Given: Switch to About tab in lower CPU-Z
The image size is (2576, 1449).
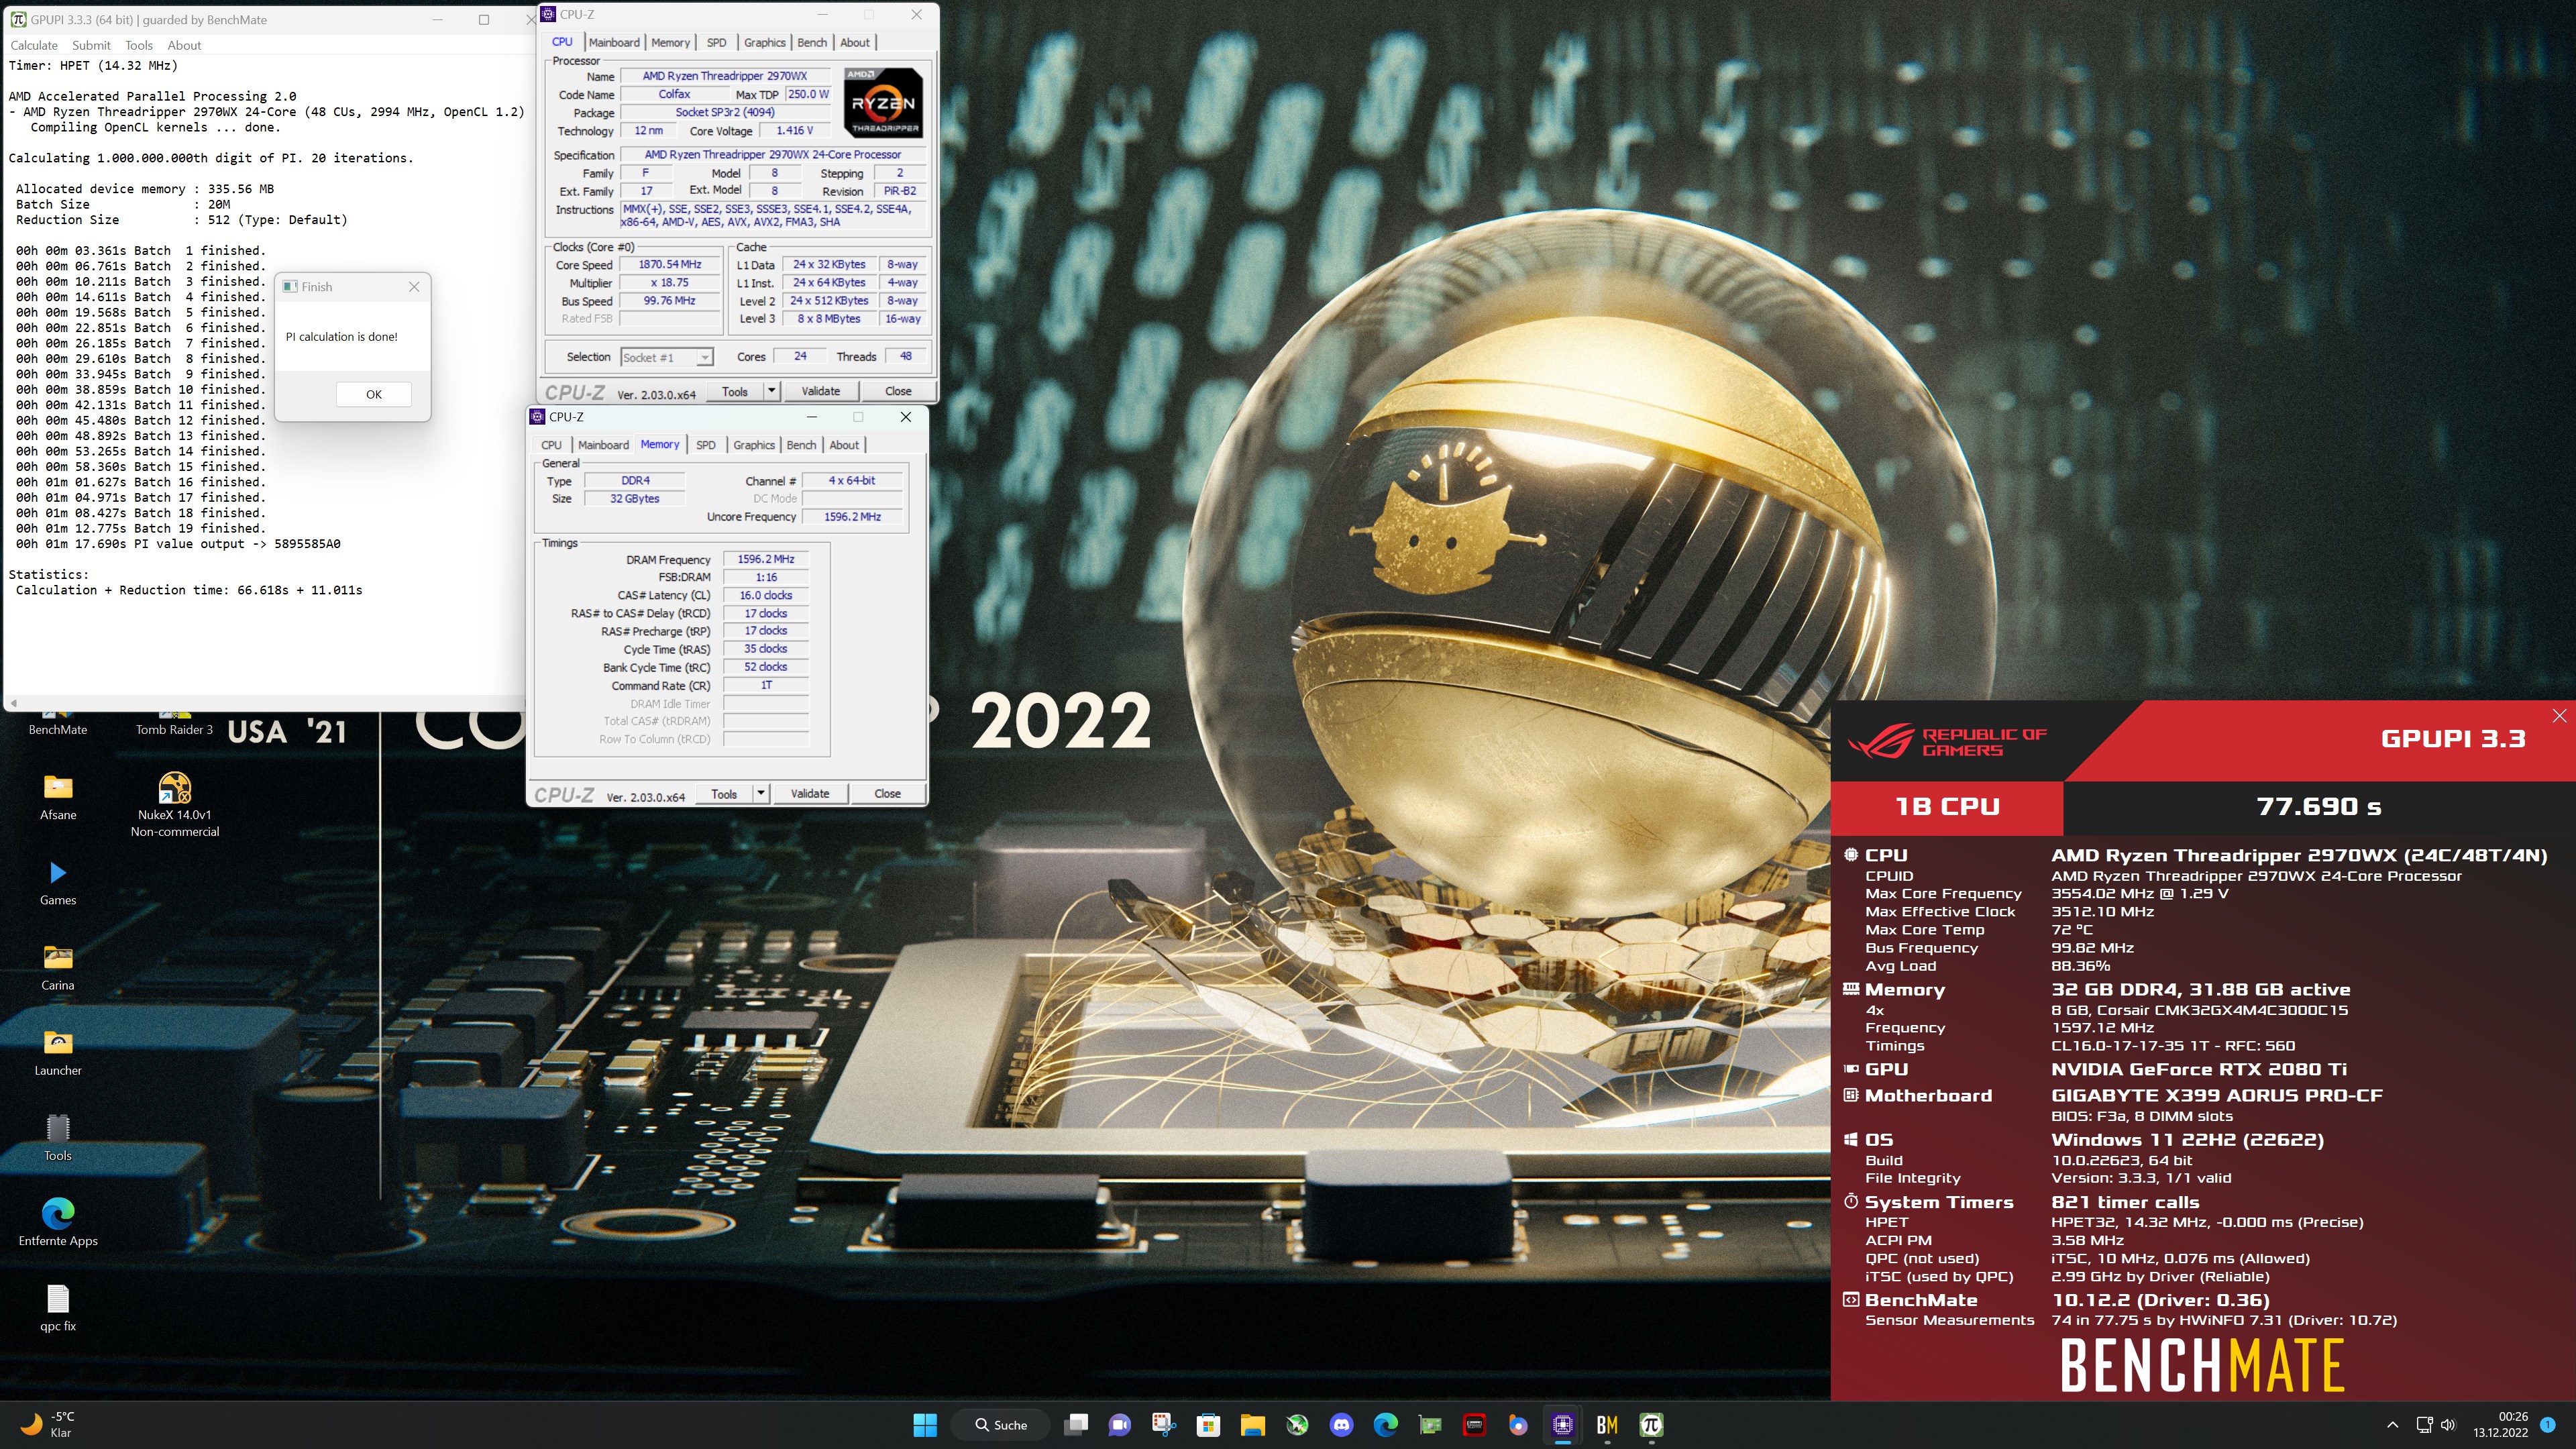Looking at the screenshot, I should [843, 445].
